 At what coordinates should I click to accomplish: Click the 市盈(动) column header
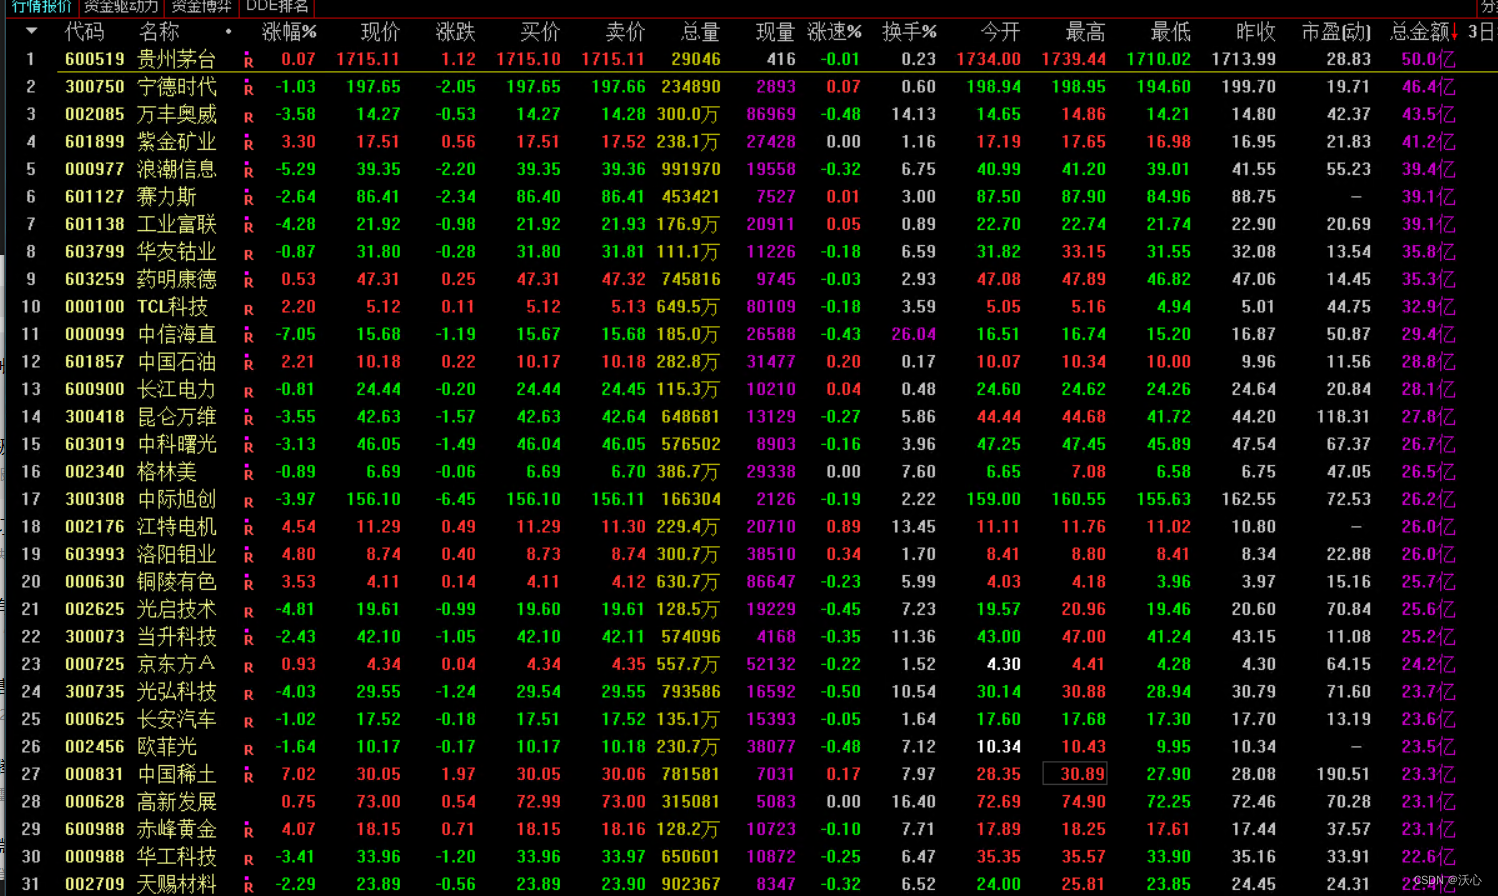click(1336, 32)
